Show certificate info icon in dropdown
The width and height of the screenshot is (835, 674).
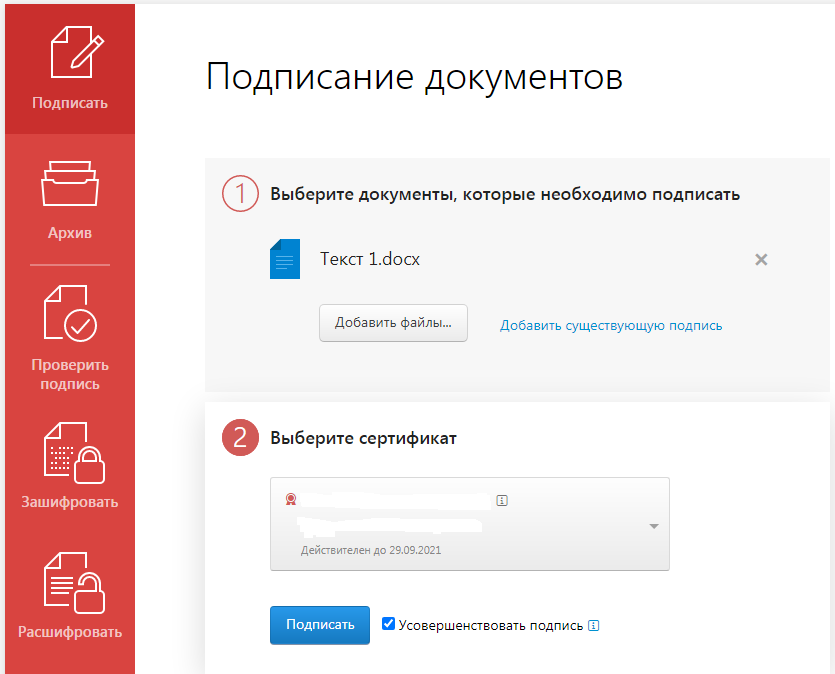pos(502,500)
